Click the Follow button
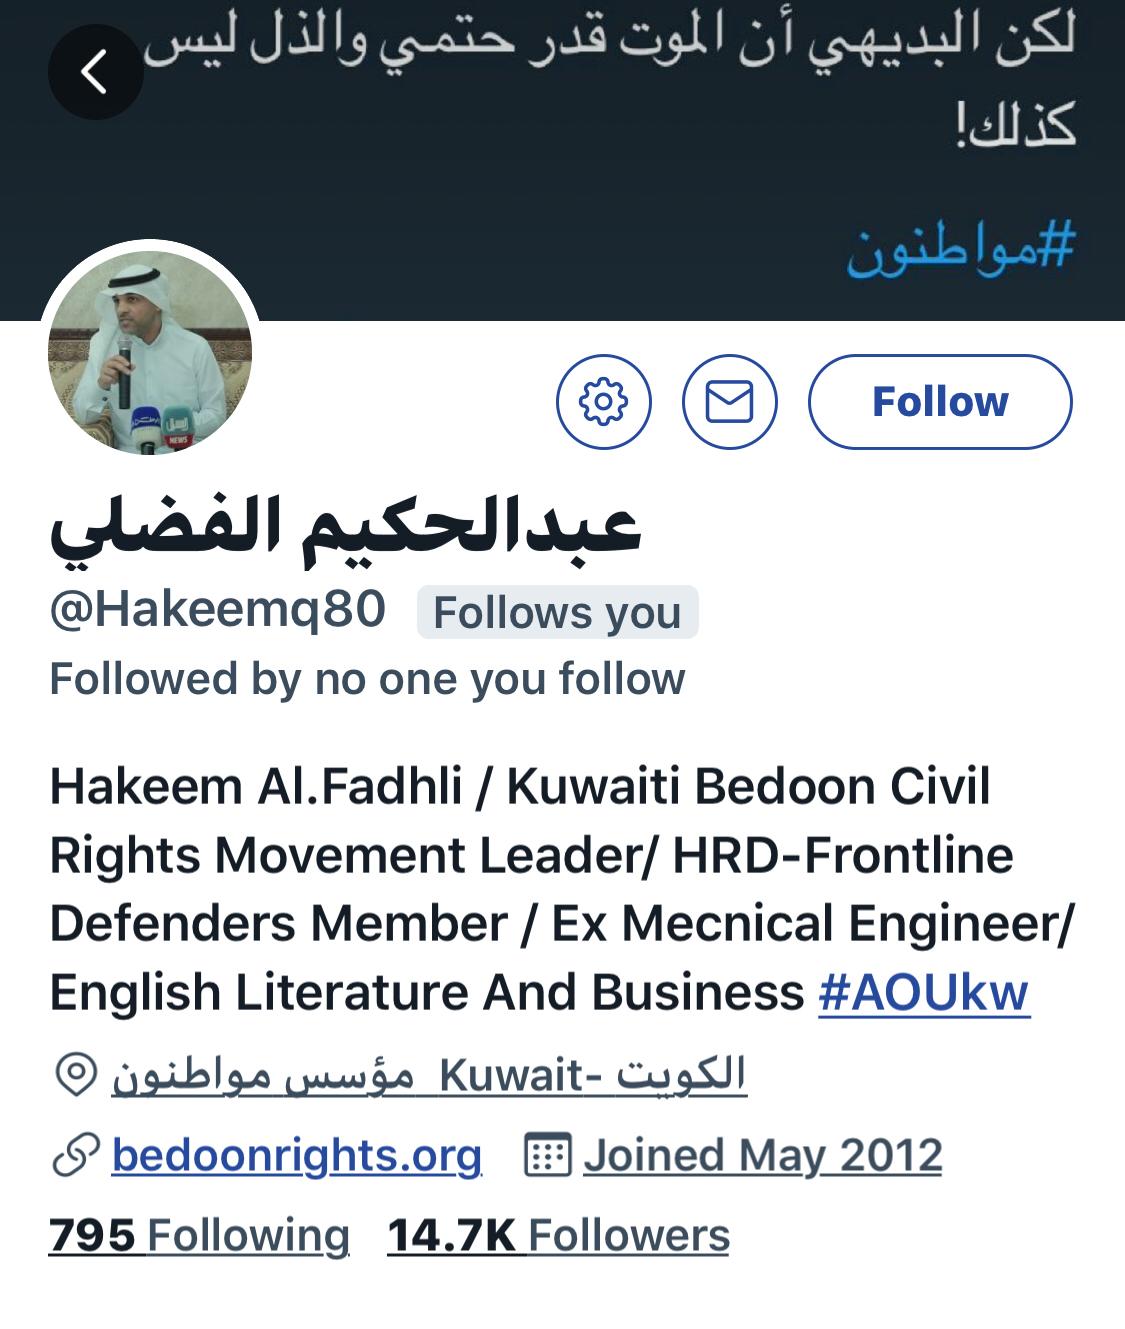The height and width of the screenshot is (1329, 1125). [x=940, y=402]
